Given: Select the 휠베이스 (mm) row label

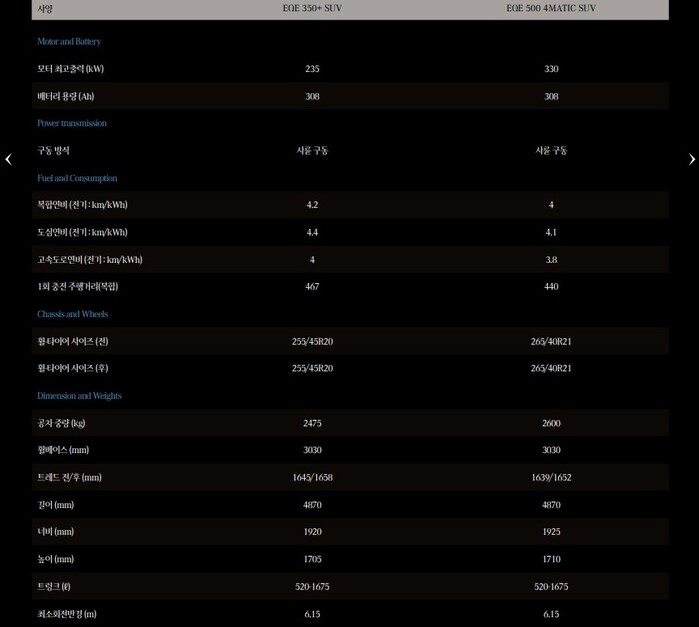Looking at the screenshot, I should pos(63,450).
